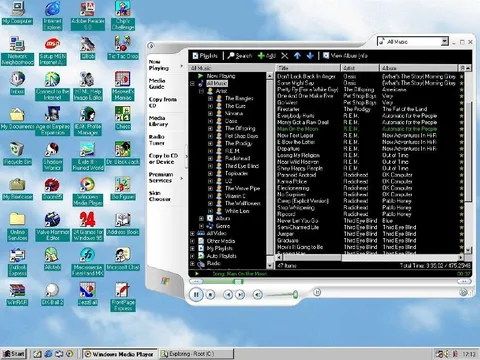Expand the All Video node
480x360 pixels.
192,233
